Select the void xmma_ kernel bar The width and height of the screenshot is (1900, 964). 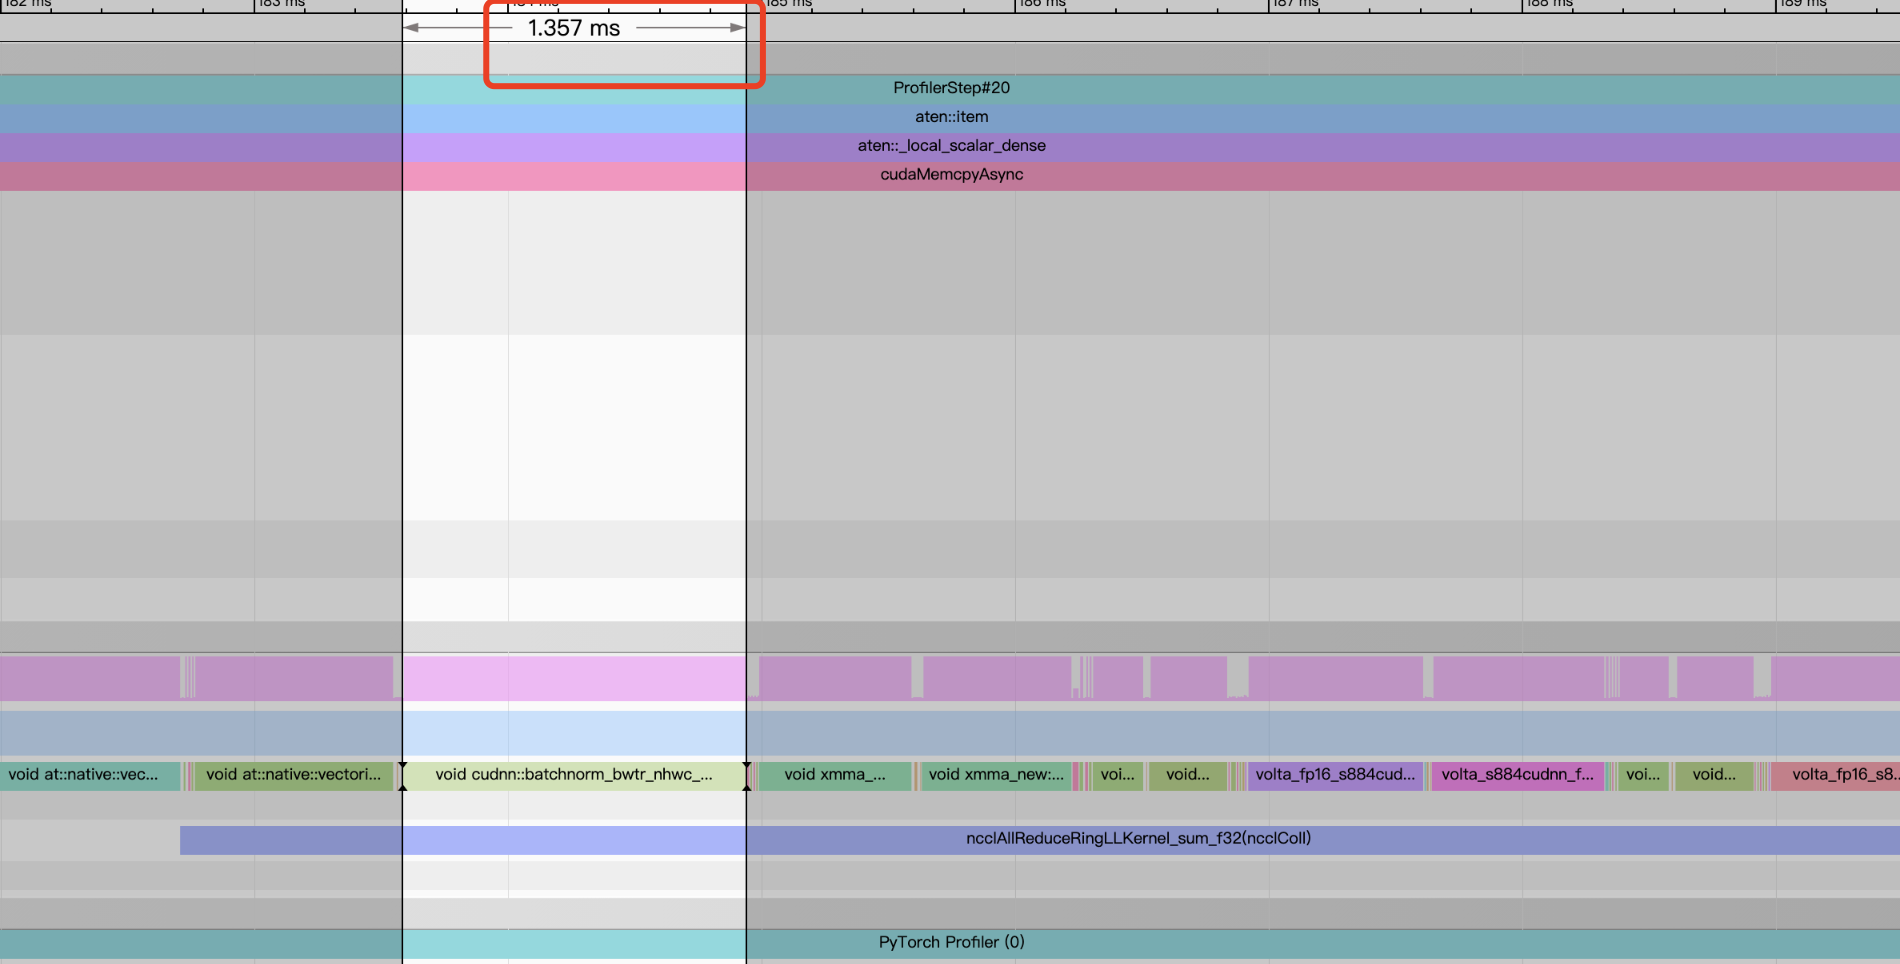coord(834,775)
